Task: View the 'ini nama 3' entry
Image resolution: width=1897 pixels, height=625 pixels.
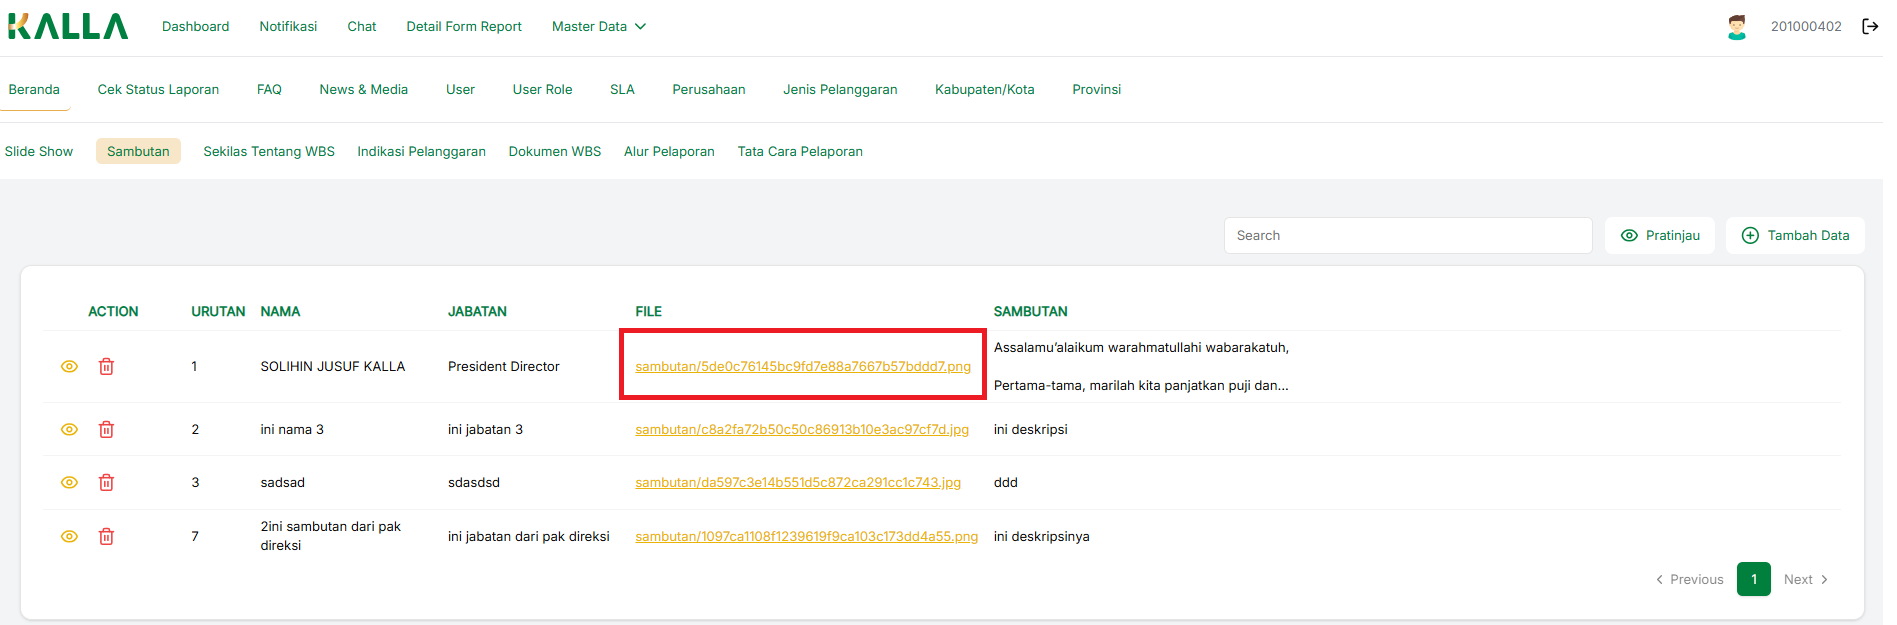Action: pos(69,430)
